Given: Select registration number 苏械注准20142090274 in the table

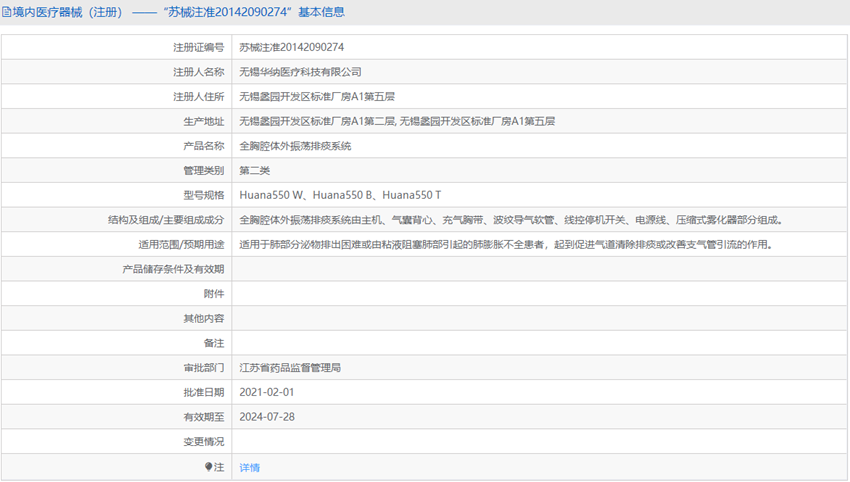Looking at the screenshot, I should pyautogui.click(x=292, y=47).
